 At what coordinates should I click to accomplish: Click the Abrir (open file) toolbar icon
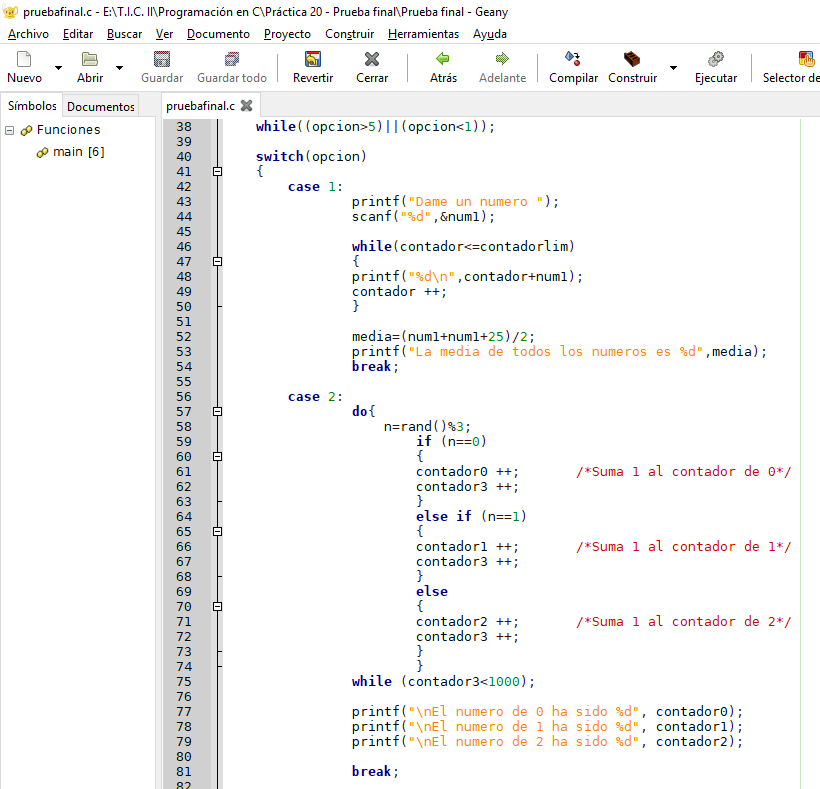point(90,59)
